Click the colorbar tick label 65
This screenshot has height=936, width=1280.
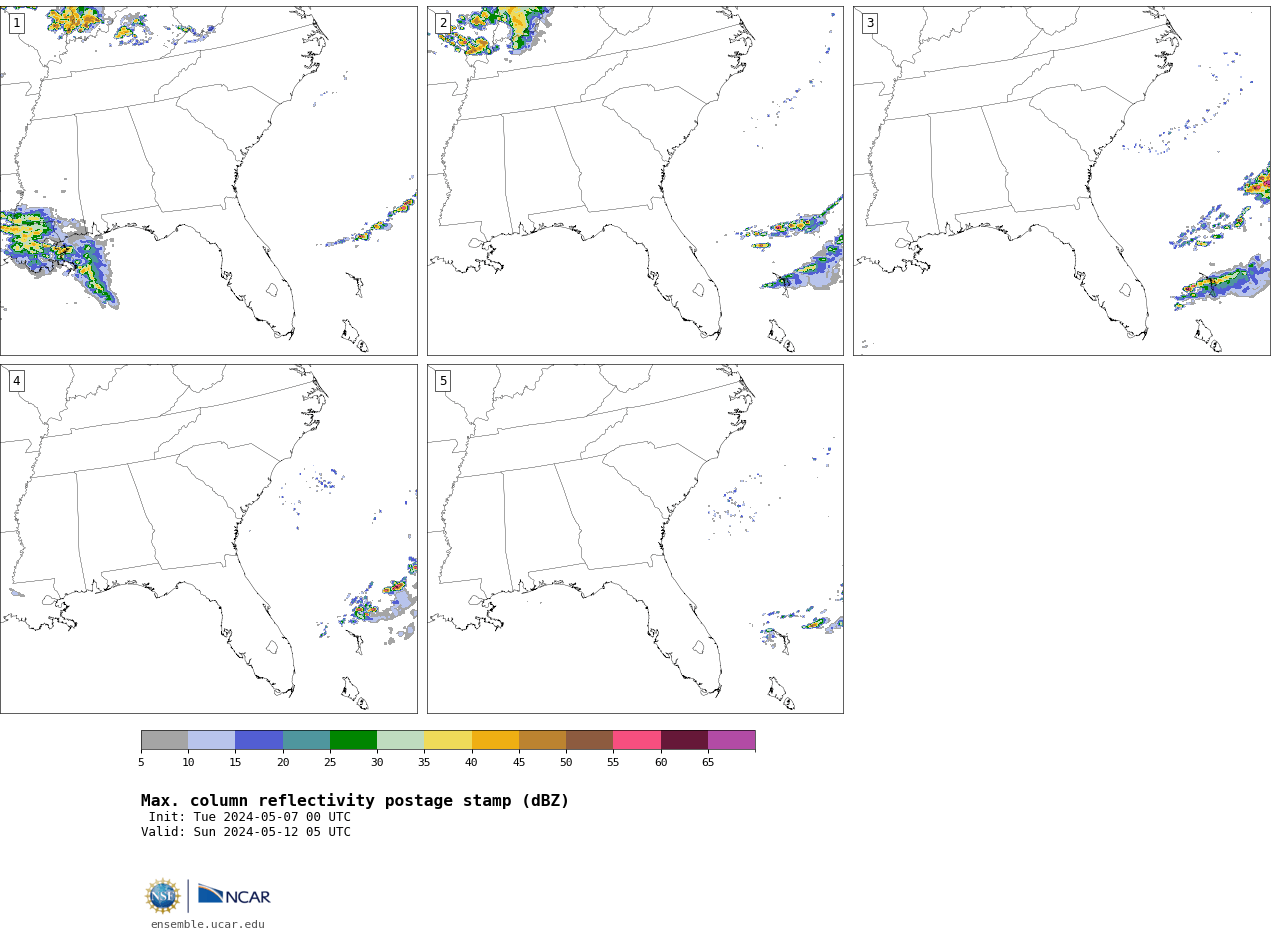tap(708, 762)
